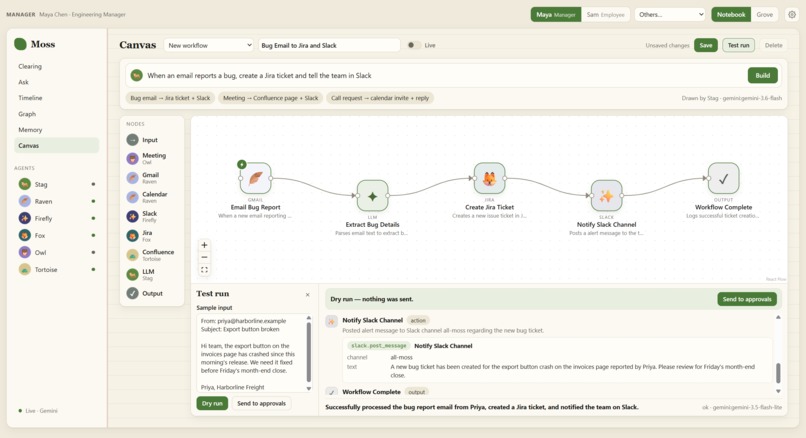This screenshot has width=806, height=438.
Task: Close the Test run panel
Action: (x=307, y=295)
